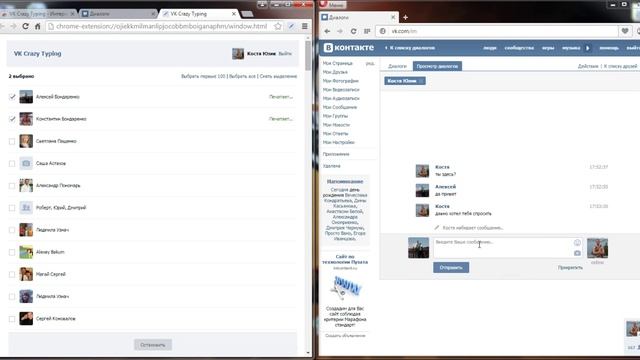Viewport: 640px width, 360px height.
Task: Select the Диалоги tab on the VK page
Action: (x=397, y=66)
